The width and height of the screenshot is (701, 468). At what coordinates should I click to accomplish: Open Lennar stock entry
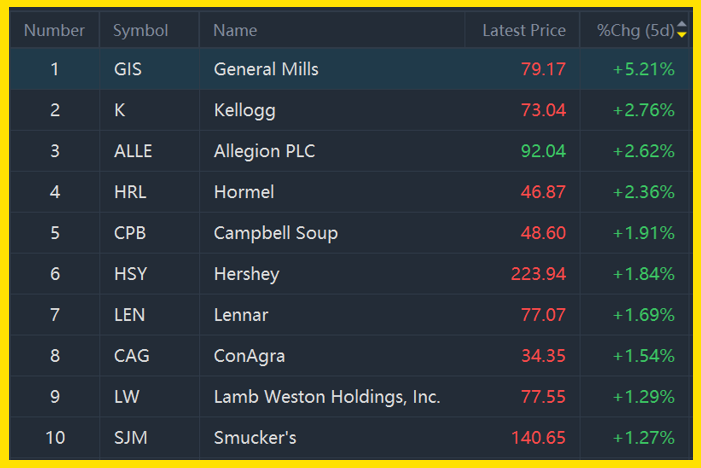point(351,315)
